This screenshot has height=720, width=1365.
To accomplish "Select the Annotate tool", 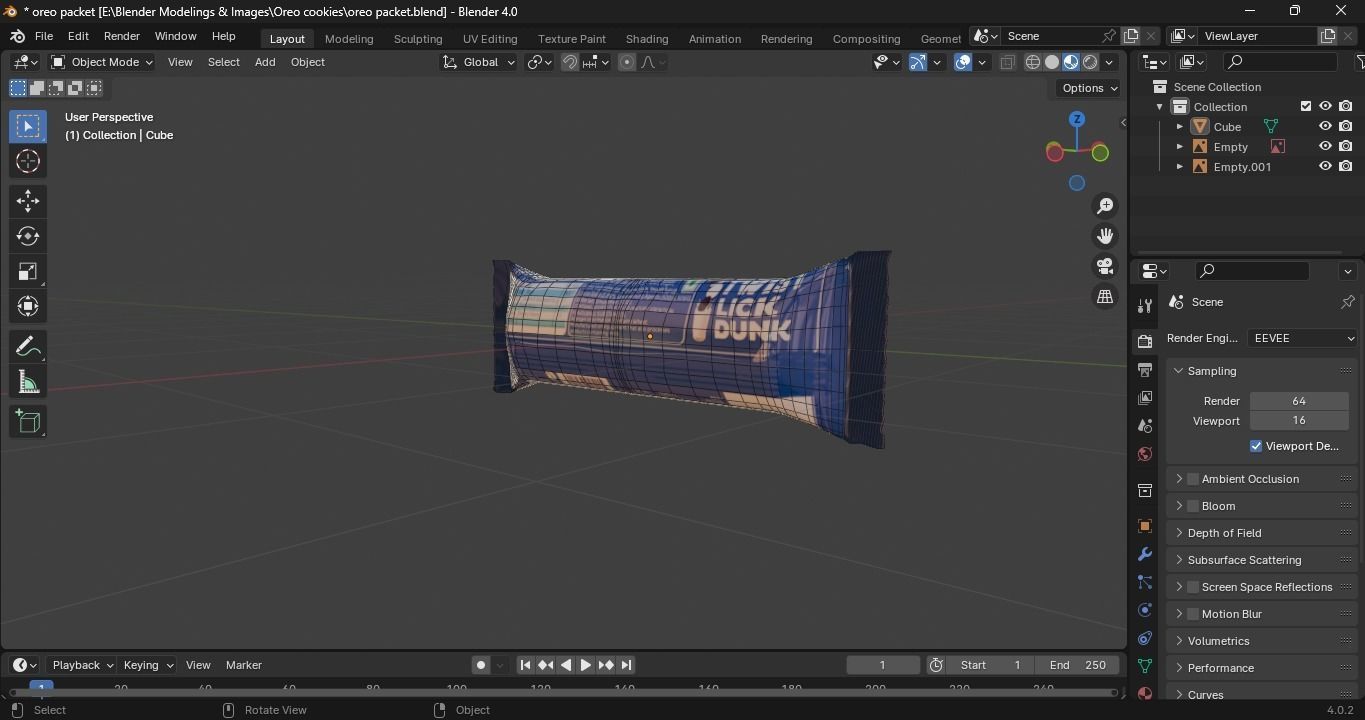I will tap(28, 347).
